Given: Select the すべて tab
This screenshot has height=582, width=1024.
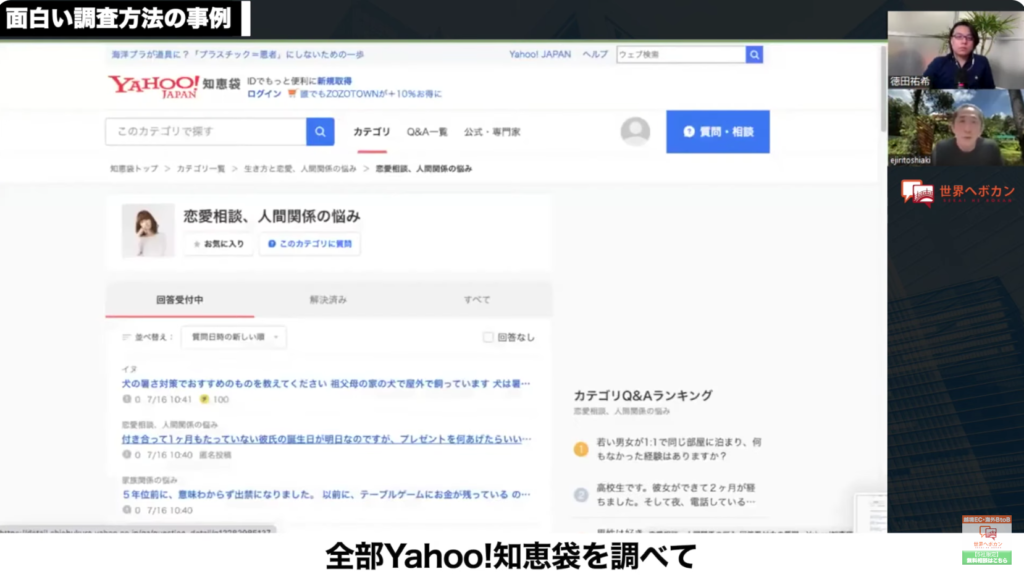Looking at the screenshot, I should click(x=477, y=300).
